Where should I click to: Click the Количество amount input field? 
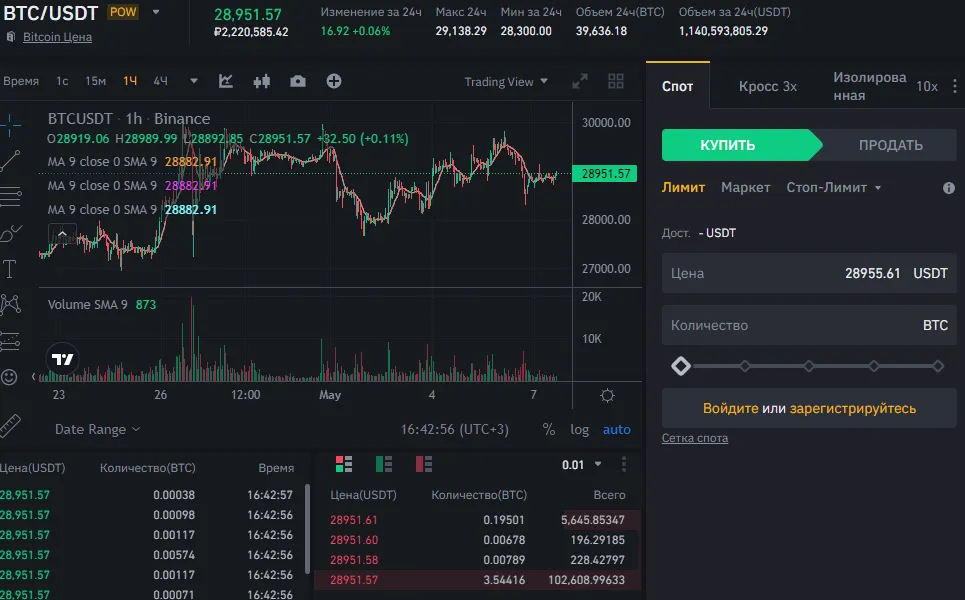click(809, 326)
